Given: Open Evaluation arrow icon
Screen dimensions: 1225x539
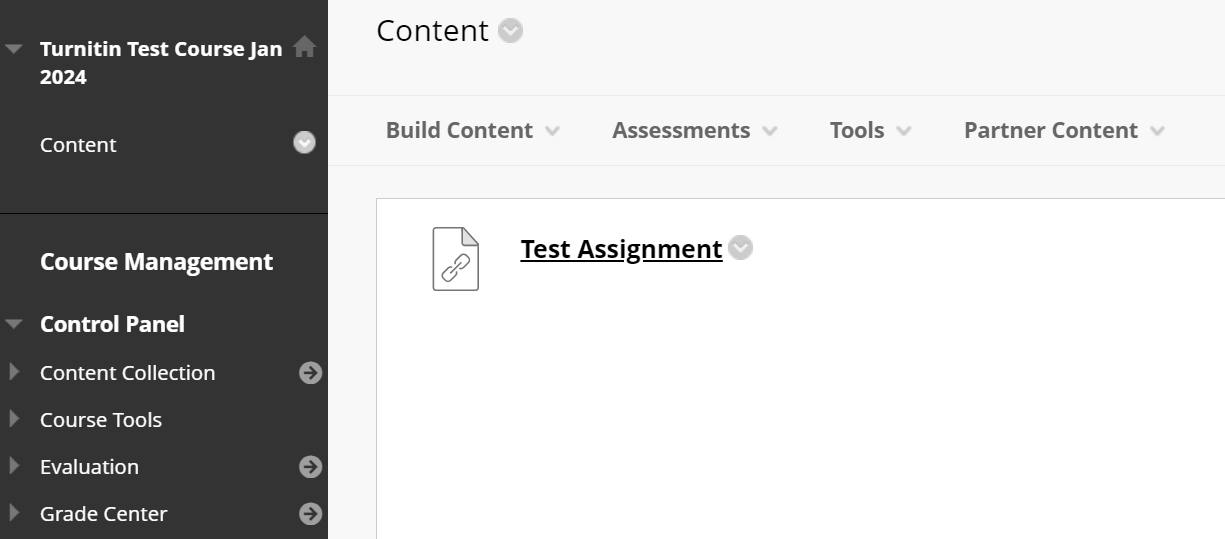Looking at the screenshot, I should click(x=311, y=467).
